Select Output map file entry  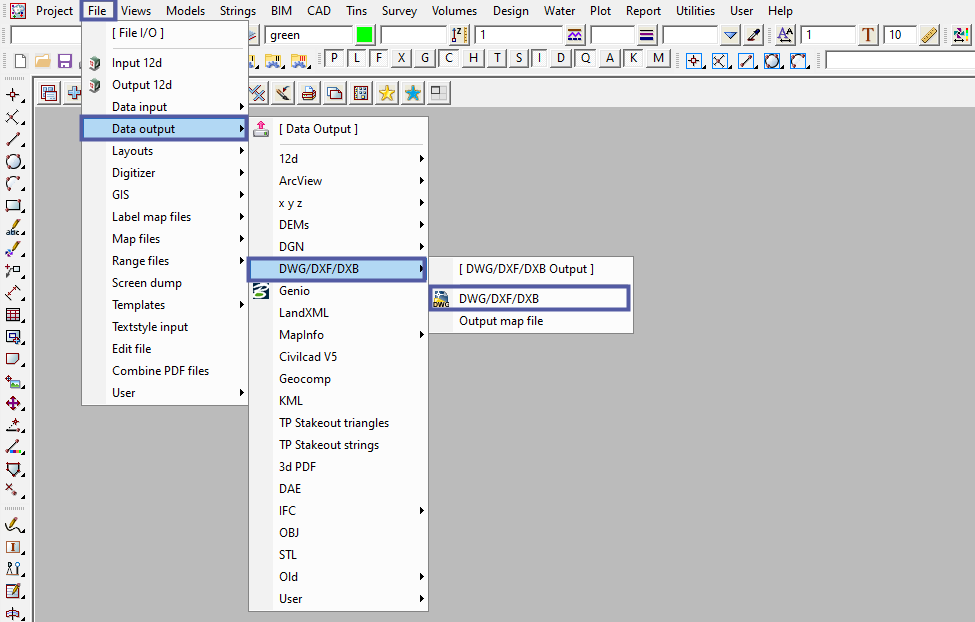click(x=501, y=321)
